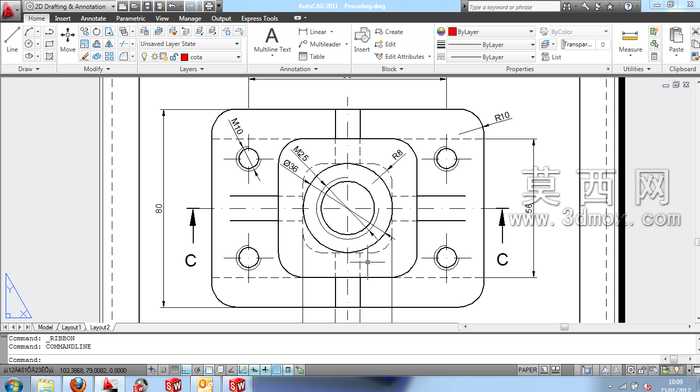Screen dimensions: 700x392
Task: Open the linetype ByLayer dropdown
Action: pyautogui.click(x=491, y=57)
